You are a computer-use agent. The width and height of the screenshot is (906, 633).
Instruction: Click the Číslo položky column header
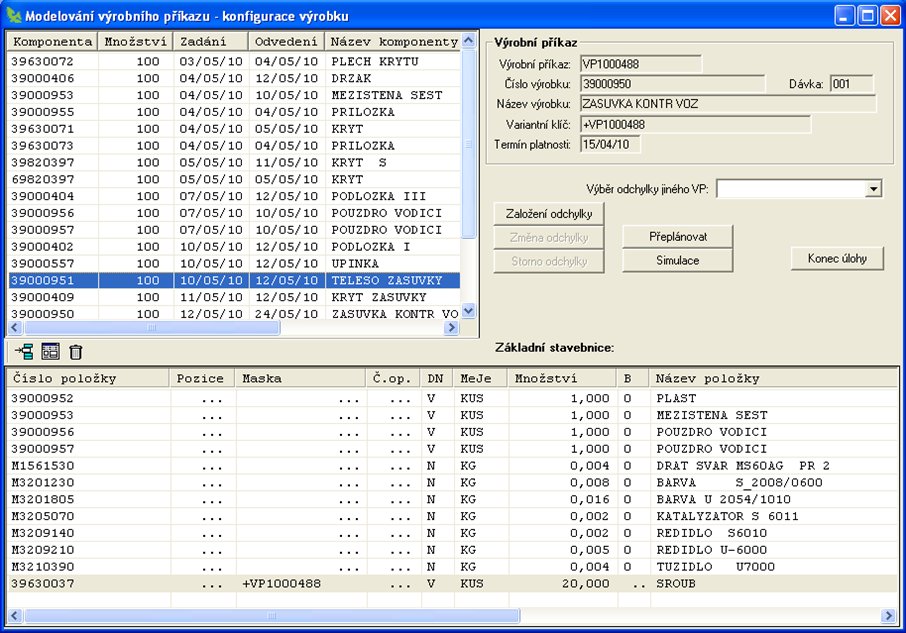coord(88,378)
